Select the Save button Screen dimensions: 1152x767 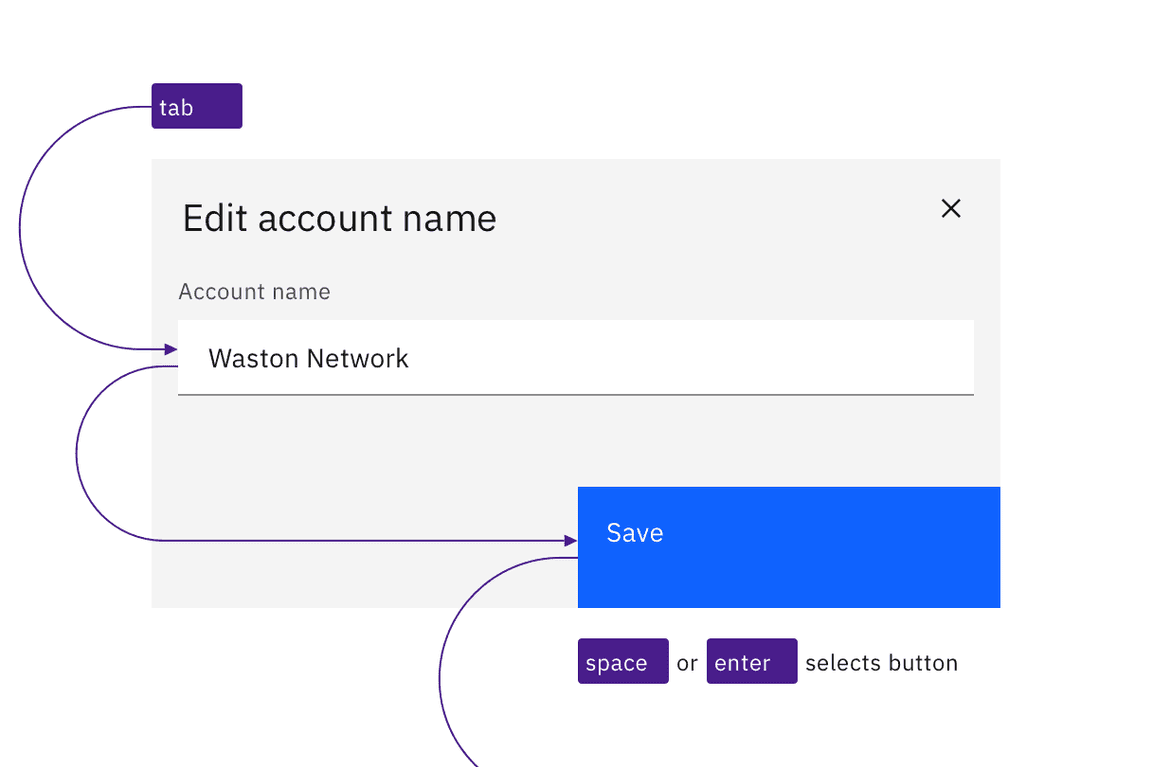tap(788, 546)
